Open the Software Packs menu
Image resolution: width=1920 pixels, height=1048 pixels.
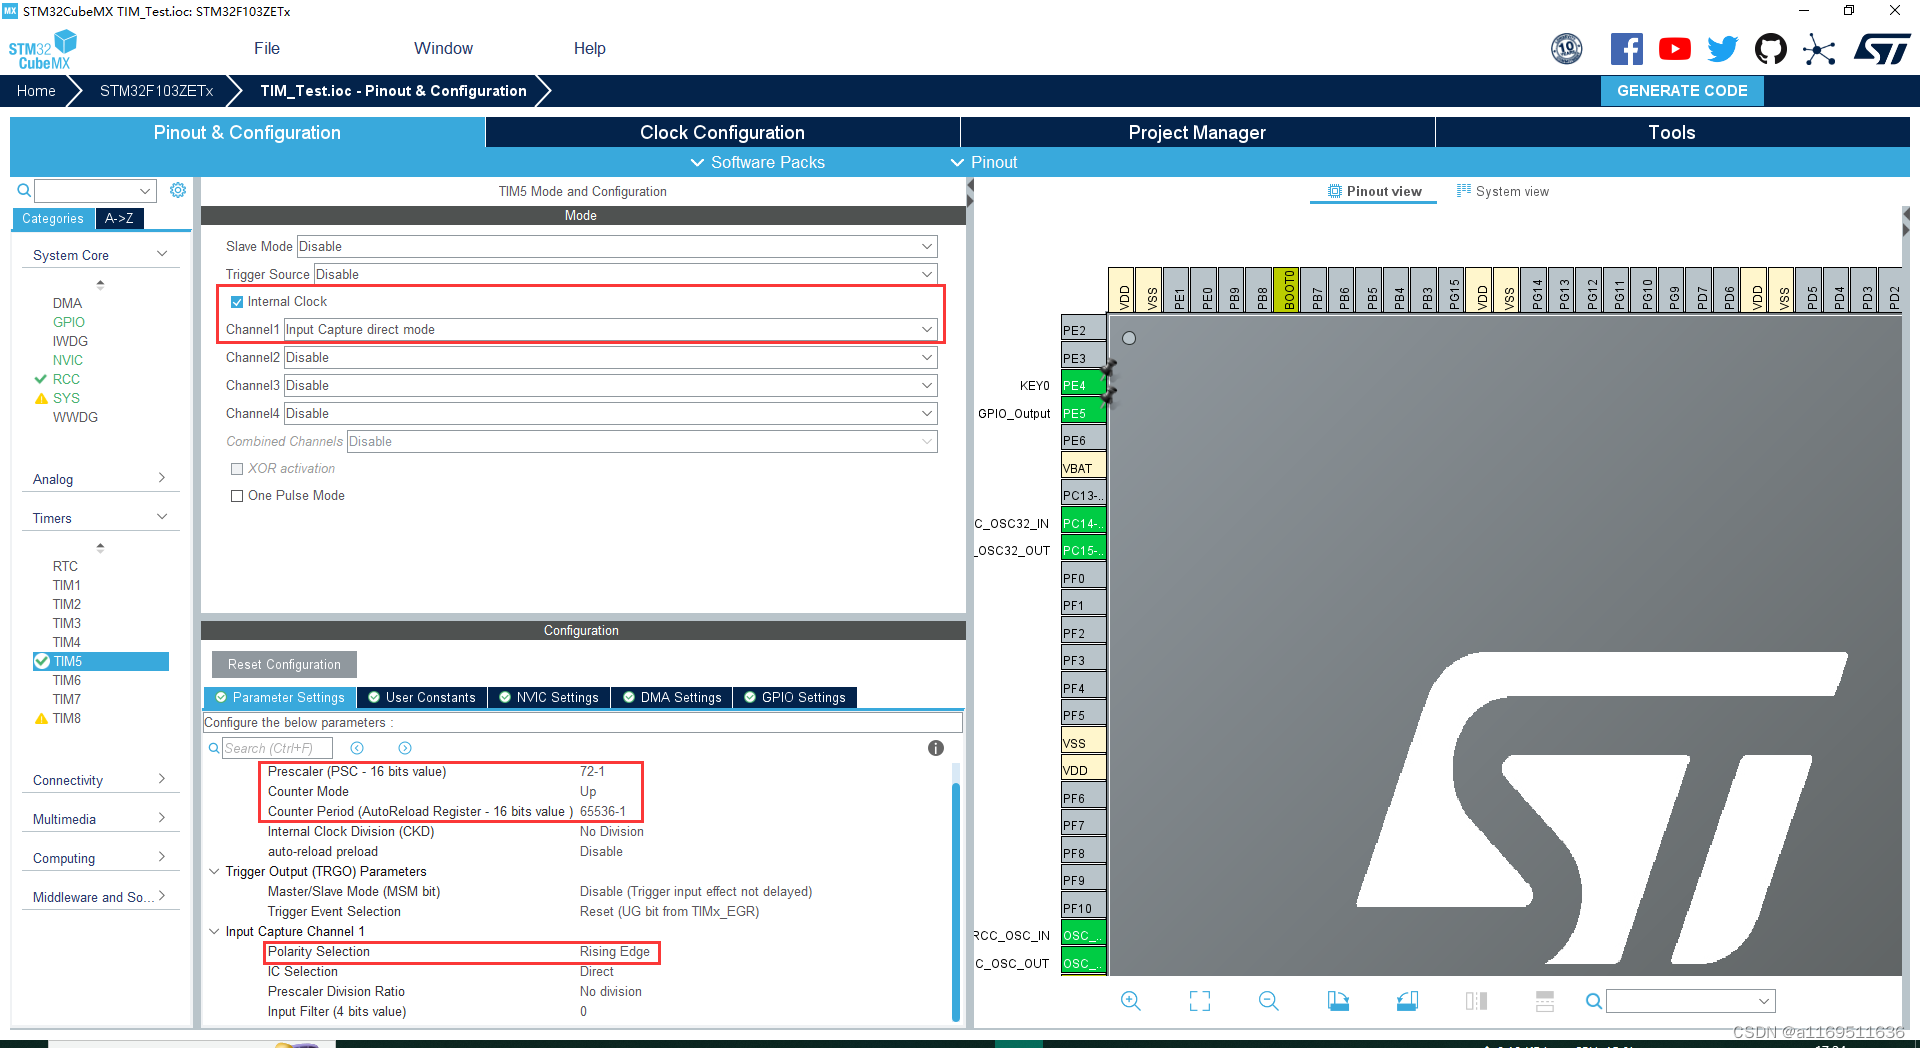758,162
